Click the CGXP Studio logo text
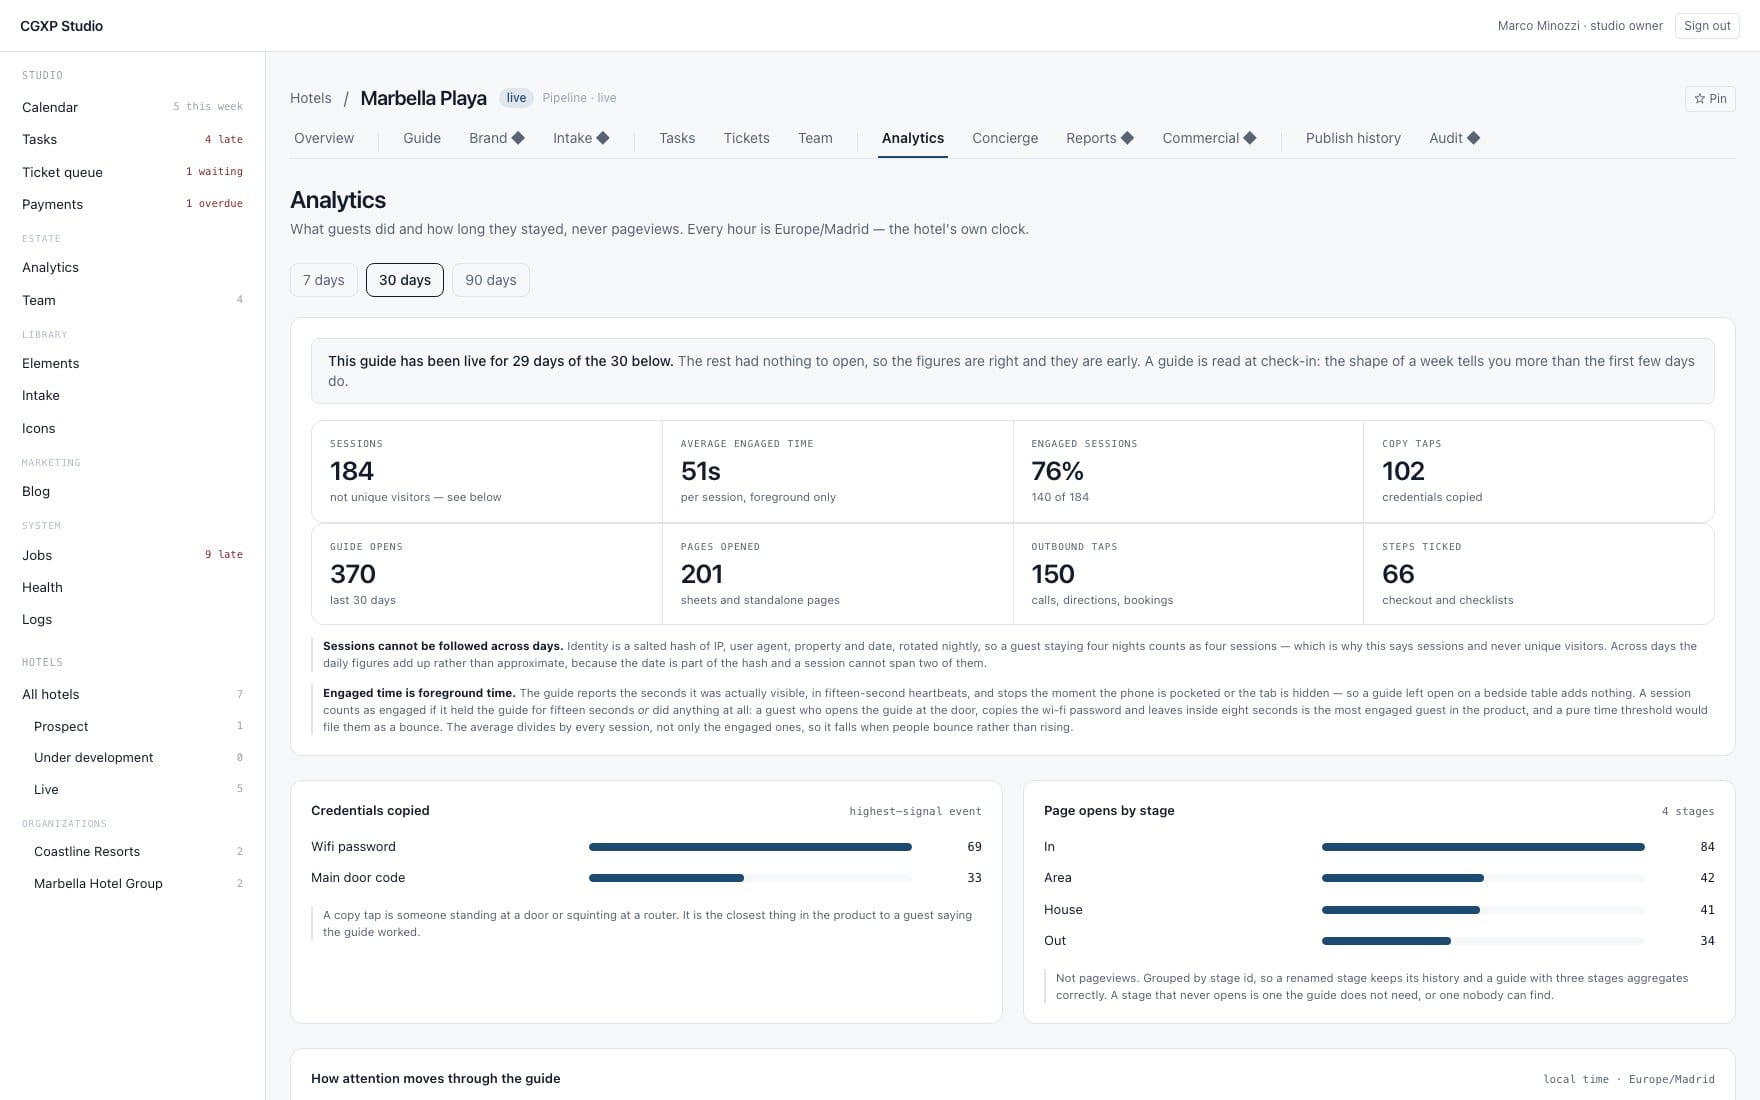Image resolution: width=1760 pixels, height=1100 pixels. 62,26
